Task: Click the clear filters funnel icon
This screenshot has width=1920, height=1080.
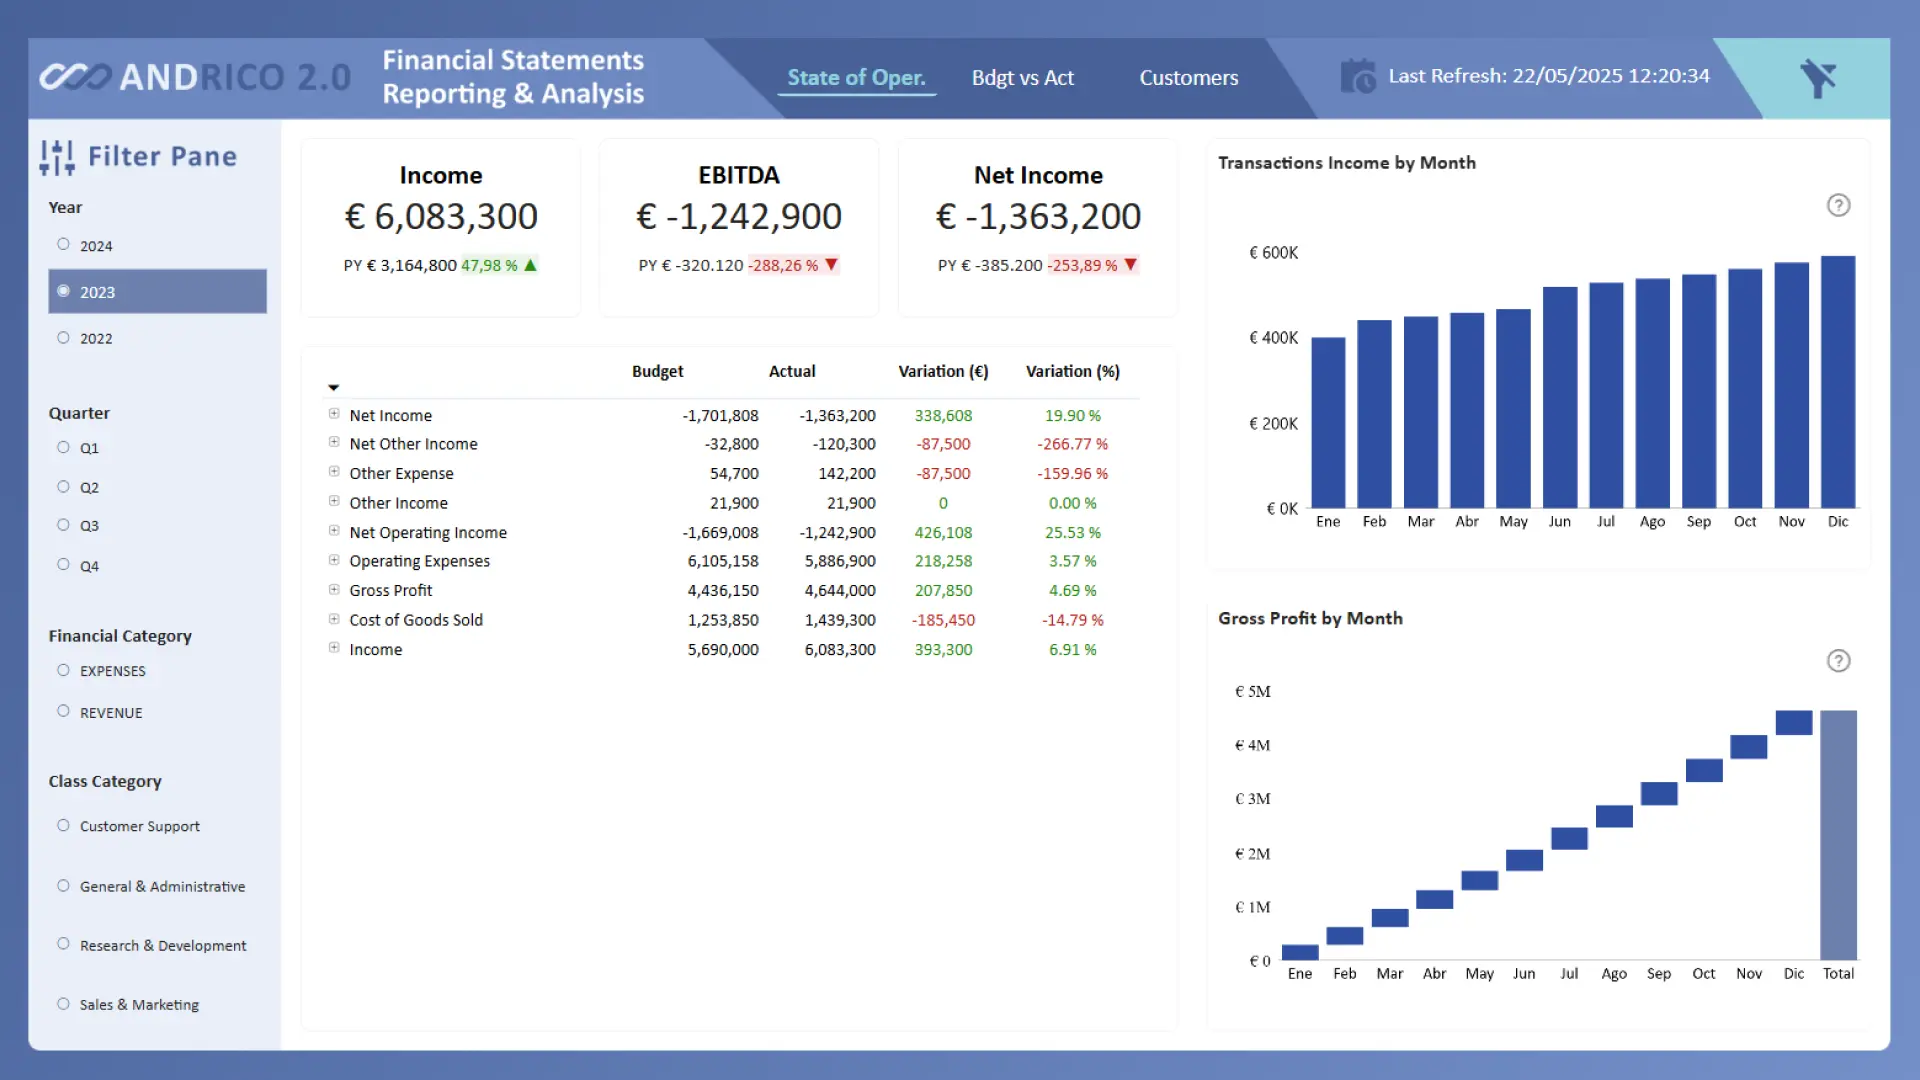Action: pos(1817,78)
